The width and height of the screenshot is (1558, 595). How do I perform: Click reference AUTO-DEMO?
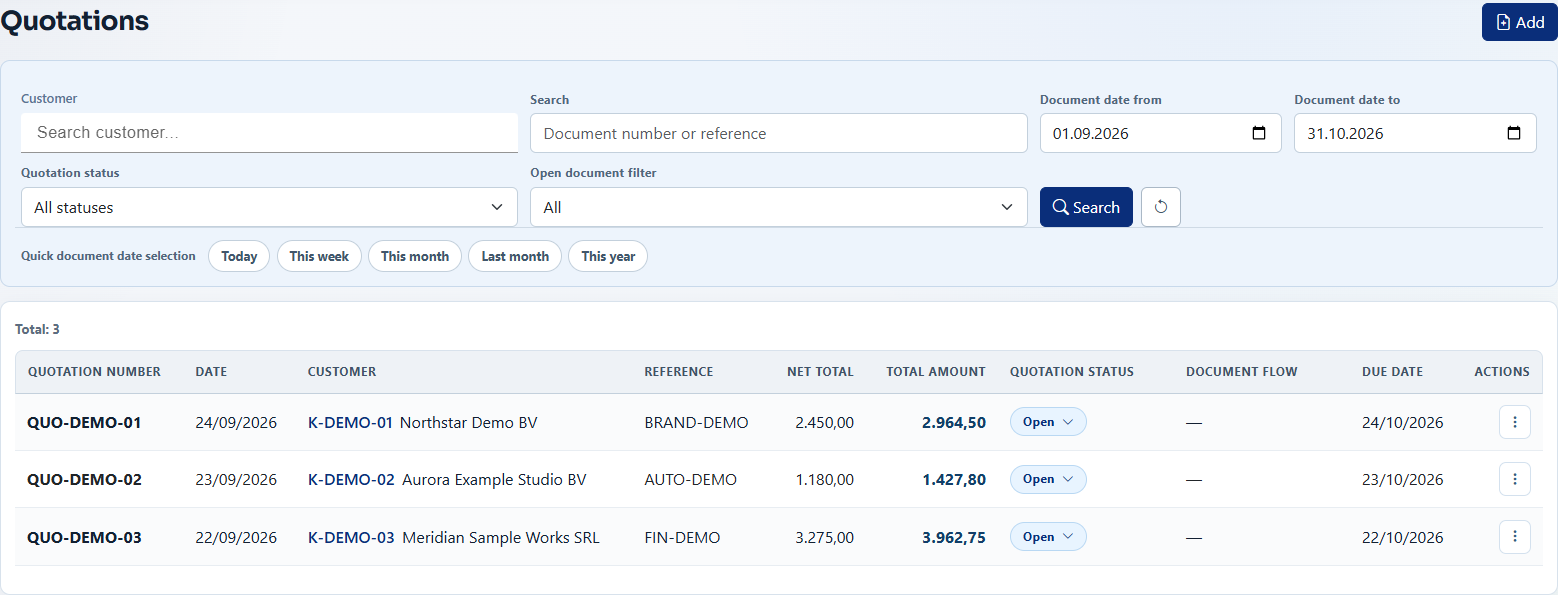(x=690, y=480)
